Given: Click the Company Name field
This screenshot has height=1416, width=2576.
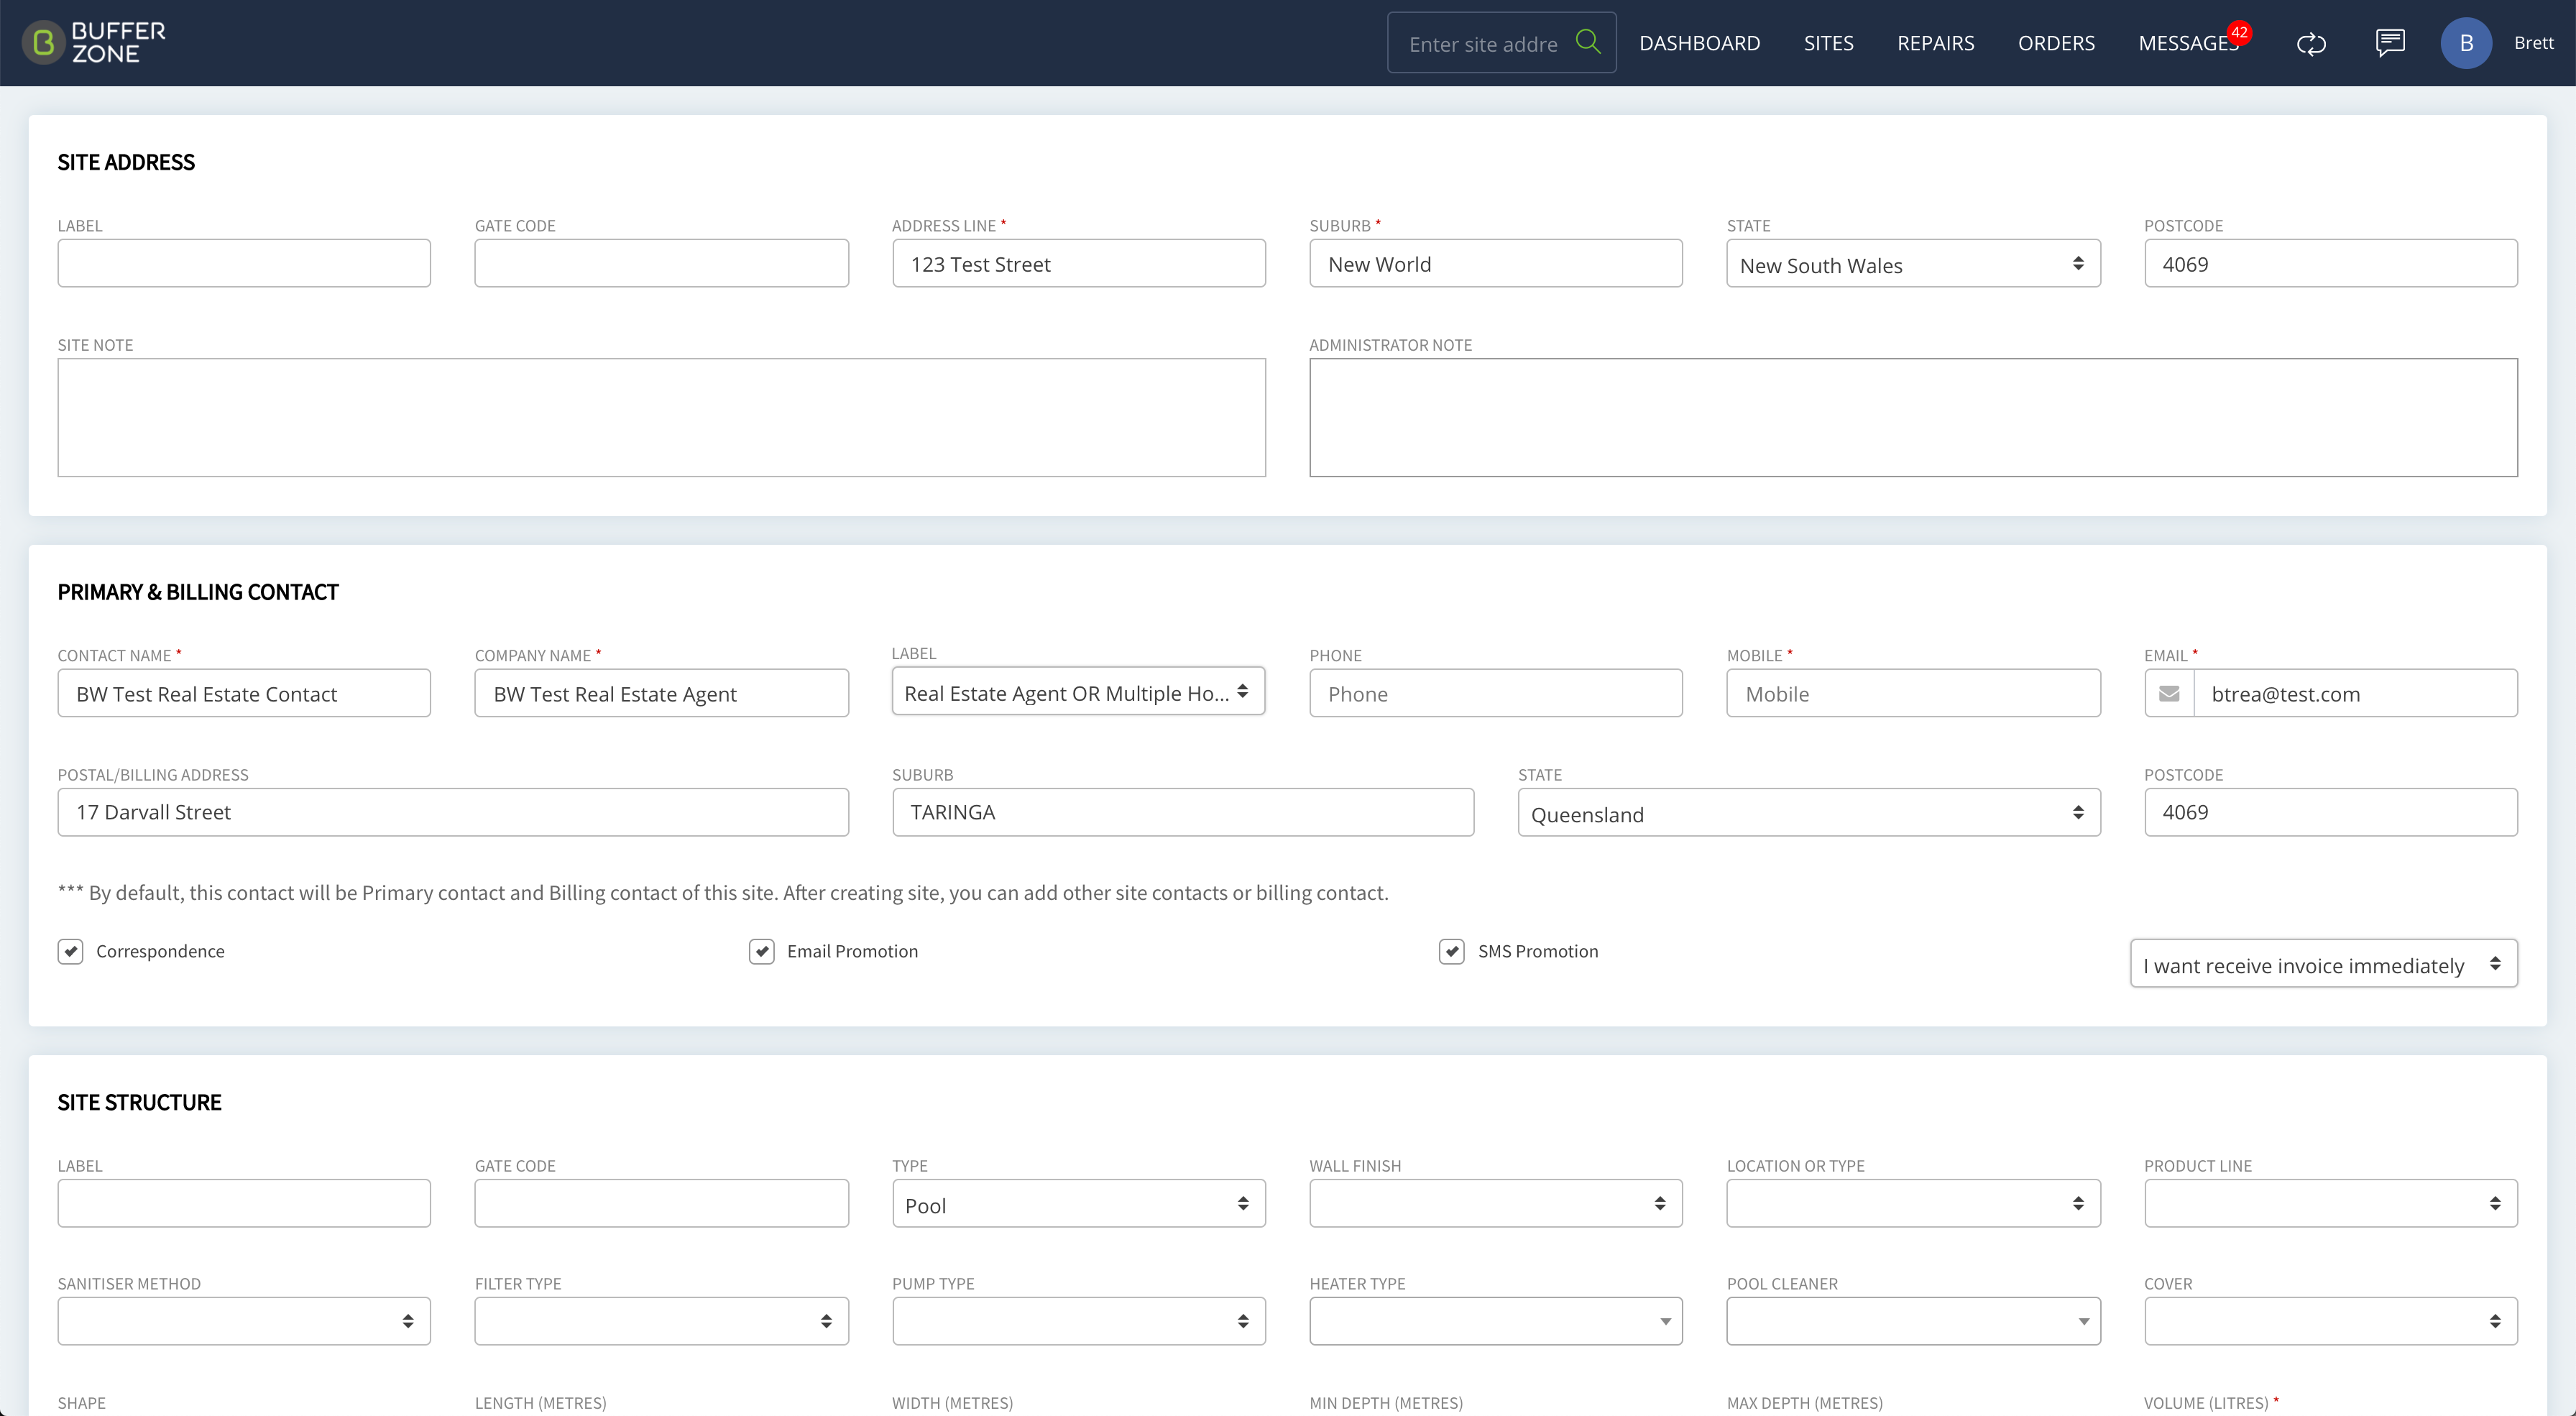Looking at the screenshot, I should (x=661, y=693).
